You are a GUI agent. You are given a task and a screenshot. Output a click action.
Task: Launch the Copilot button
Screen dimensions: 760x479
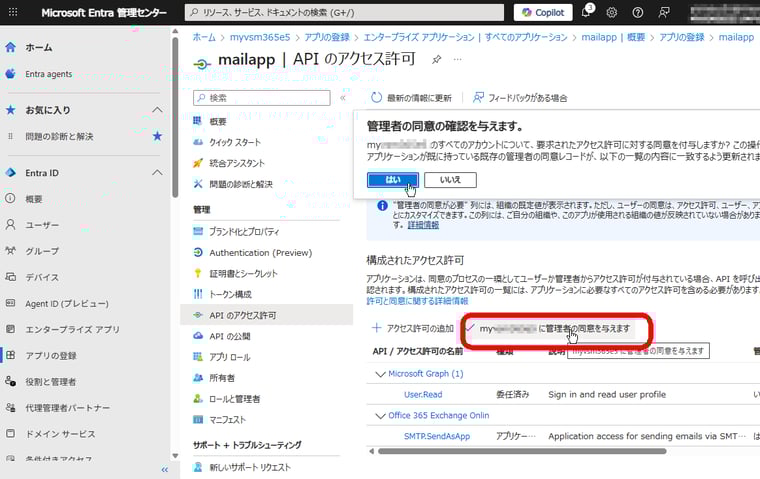(543, 13)
